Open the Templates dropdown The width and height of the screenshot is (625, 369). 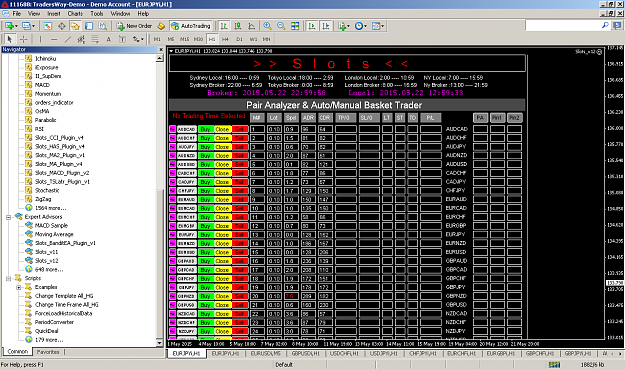point(383,26)
